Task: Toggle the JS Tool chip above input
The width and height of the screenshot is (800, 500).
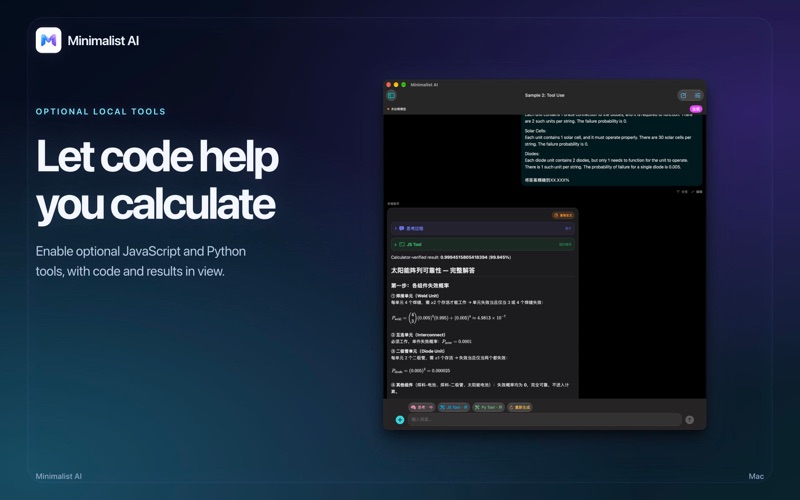Action: [x=454, y=407]
